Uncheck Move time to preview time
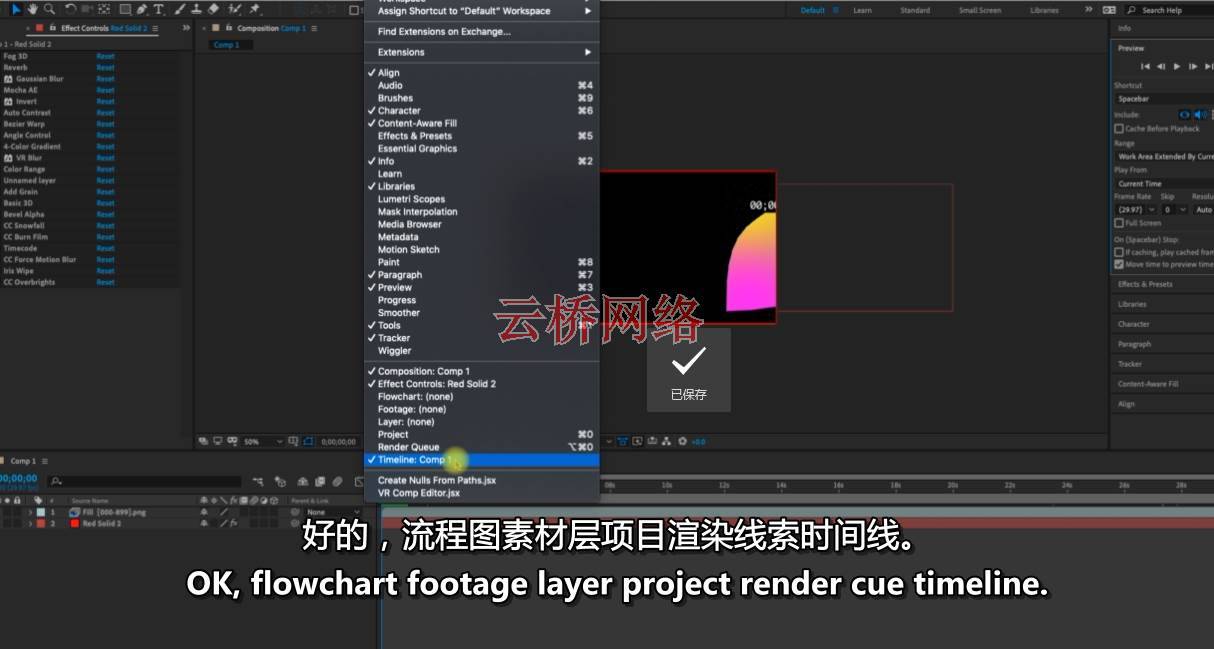This screenshot has height=649, width=1214. 1119,265
